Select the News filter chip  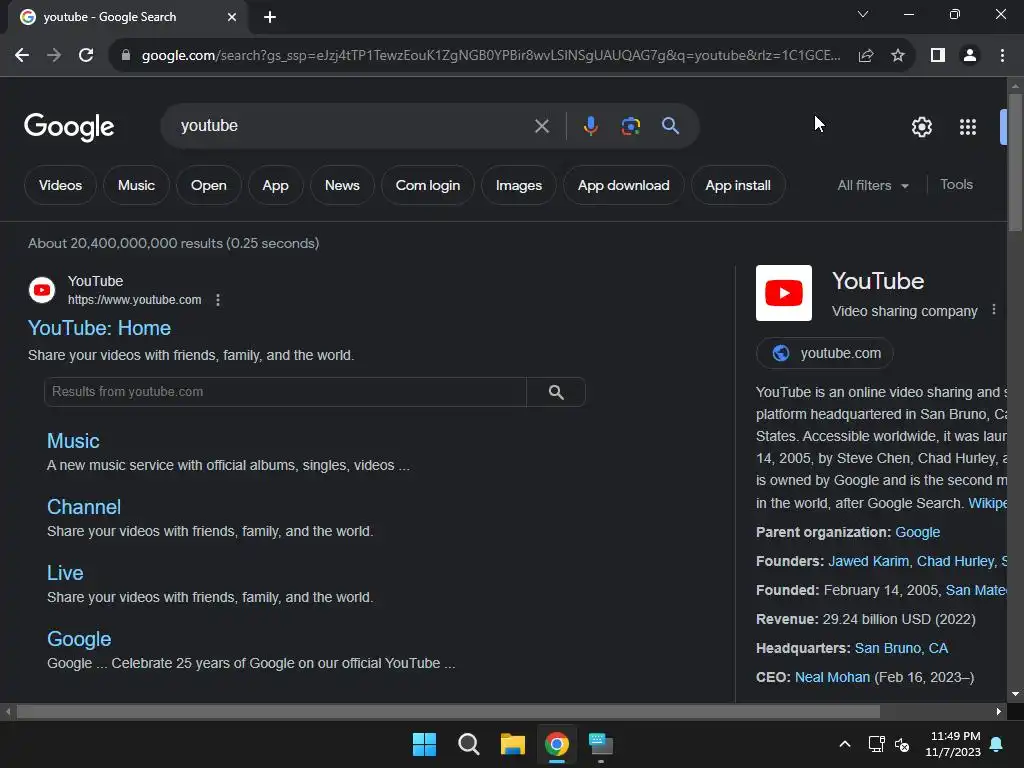pyautogui.click(x=342, y=185)
